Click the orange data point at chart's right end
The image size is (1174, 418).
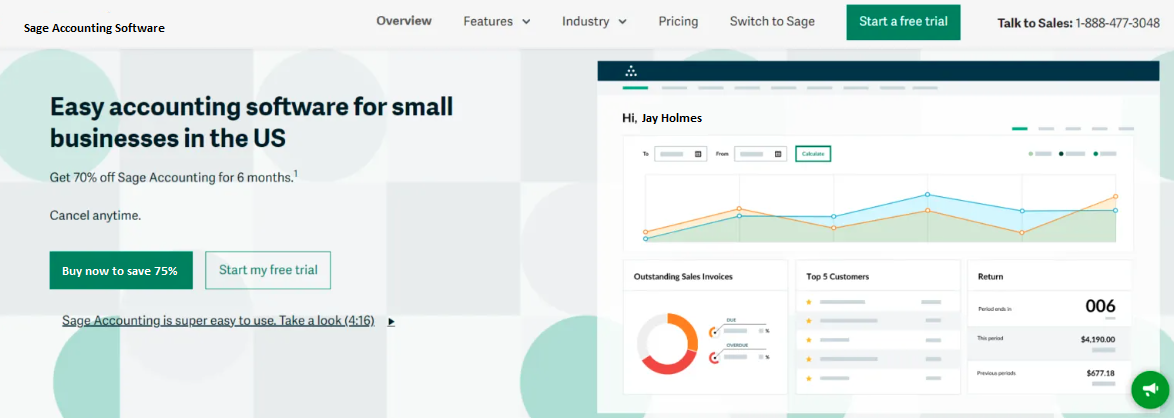1115,196
